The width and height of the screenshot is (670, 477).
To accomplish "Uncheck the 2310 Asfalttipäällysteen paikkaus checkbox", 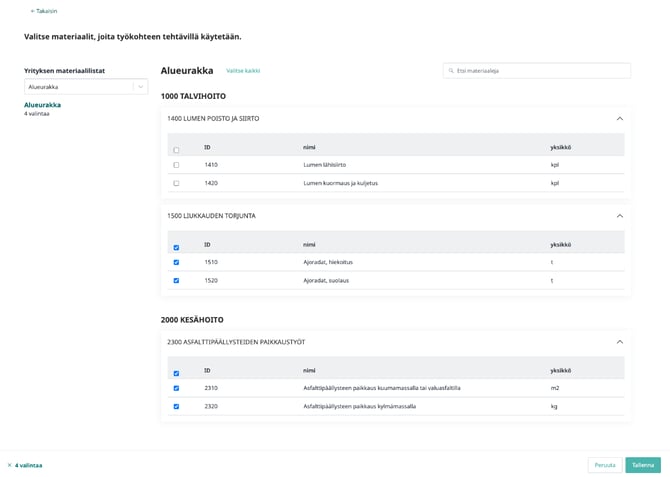I will [176, 388].
